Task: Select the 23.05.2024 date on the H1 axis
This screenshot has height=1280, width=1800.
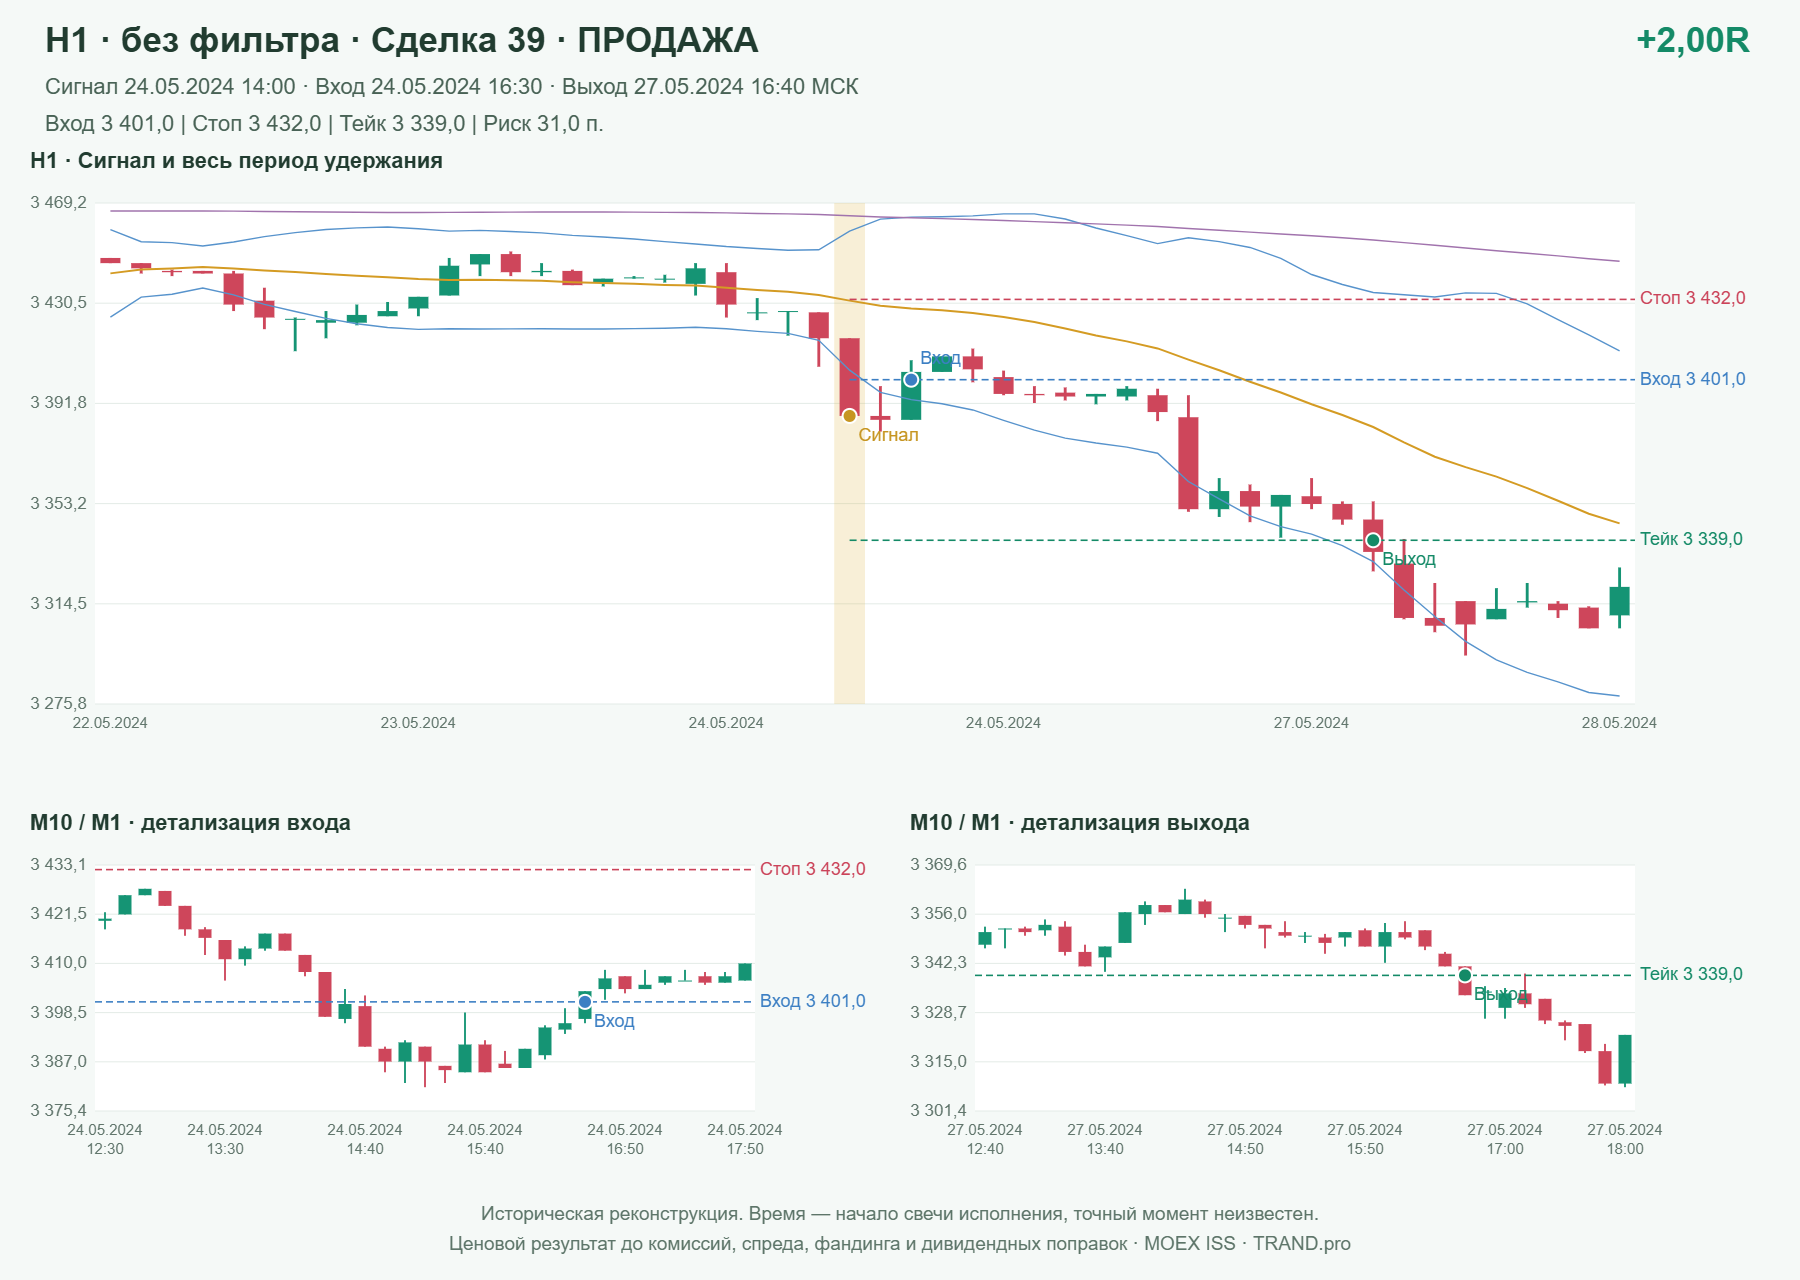Action: click(418, 723)
